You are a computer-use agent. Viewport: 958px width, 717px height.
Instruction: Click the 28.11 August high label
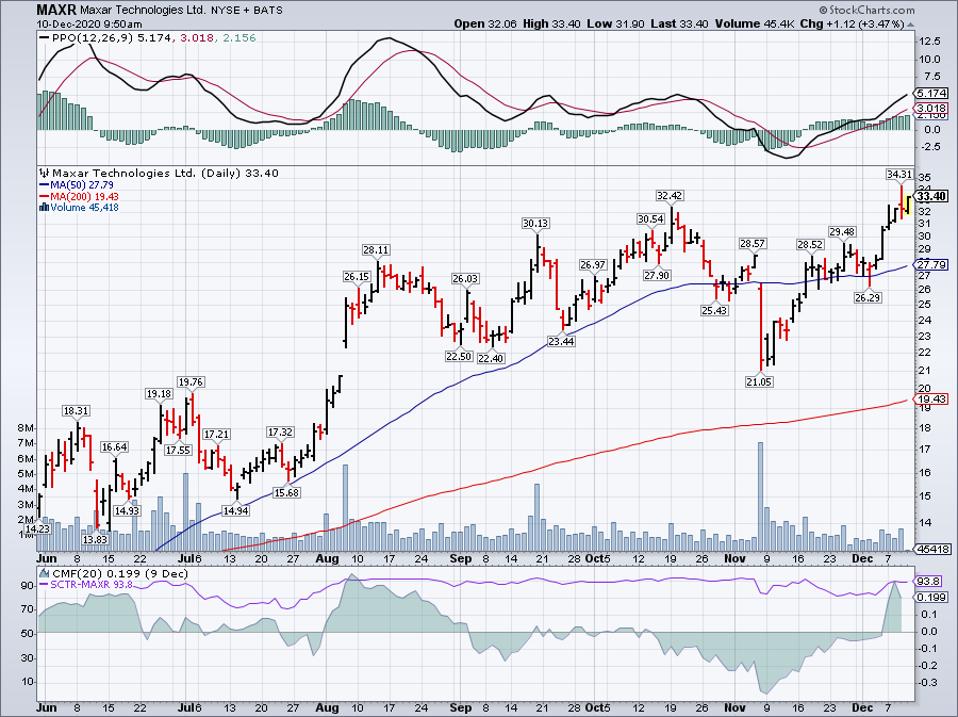click(x=376, y=250)
